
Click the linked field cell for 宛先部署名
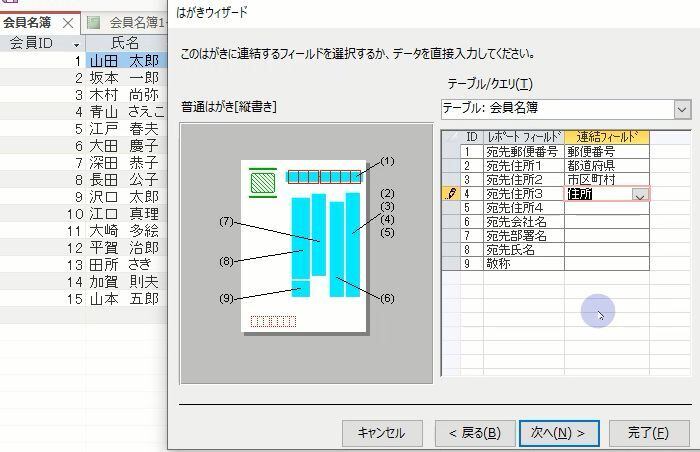tap(607, 236)
